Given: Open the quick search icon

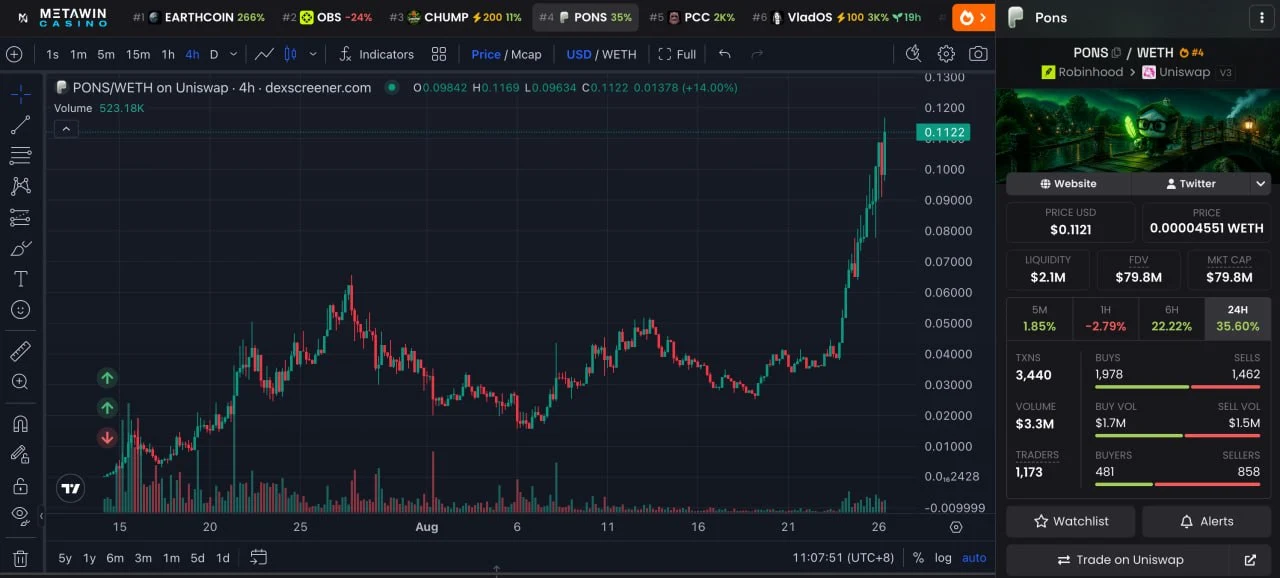Looking at the screenshot, I should tap(912, 54).
